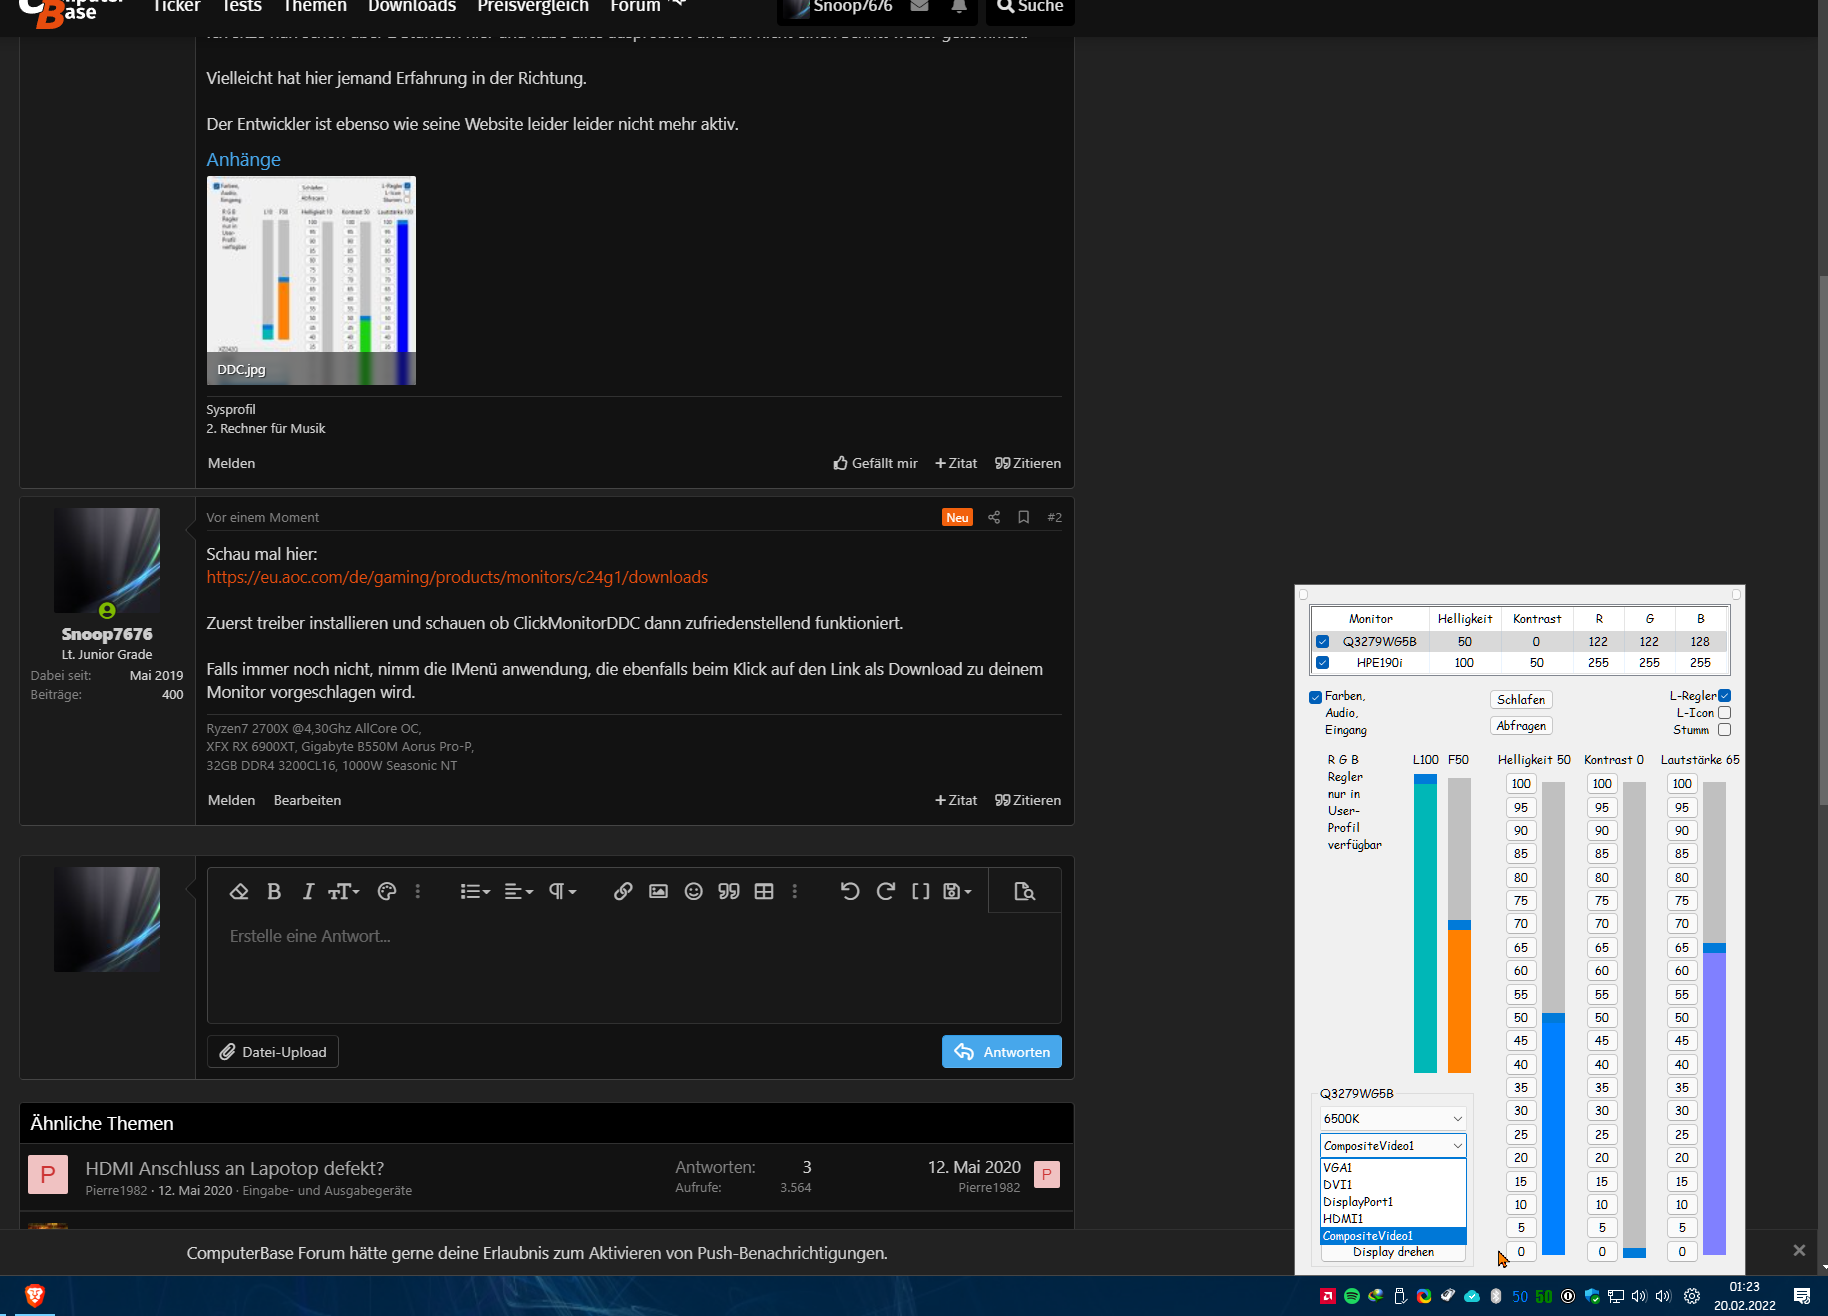Open inbox envelope icon in header

coord(920,6)
